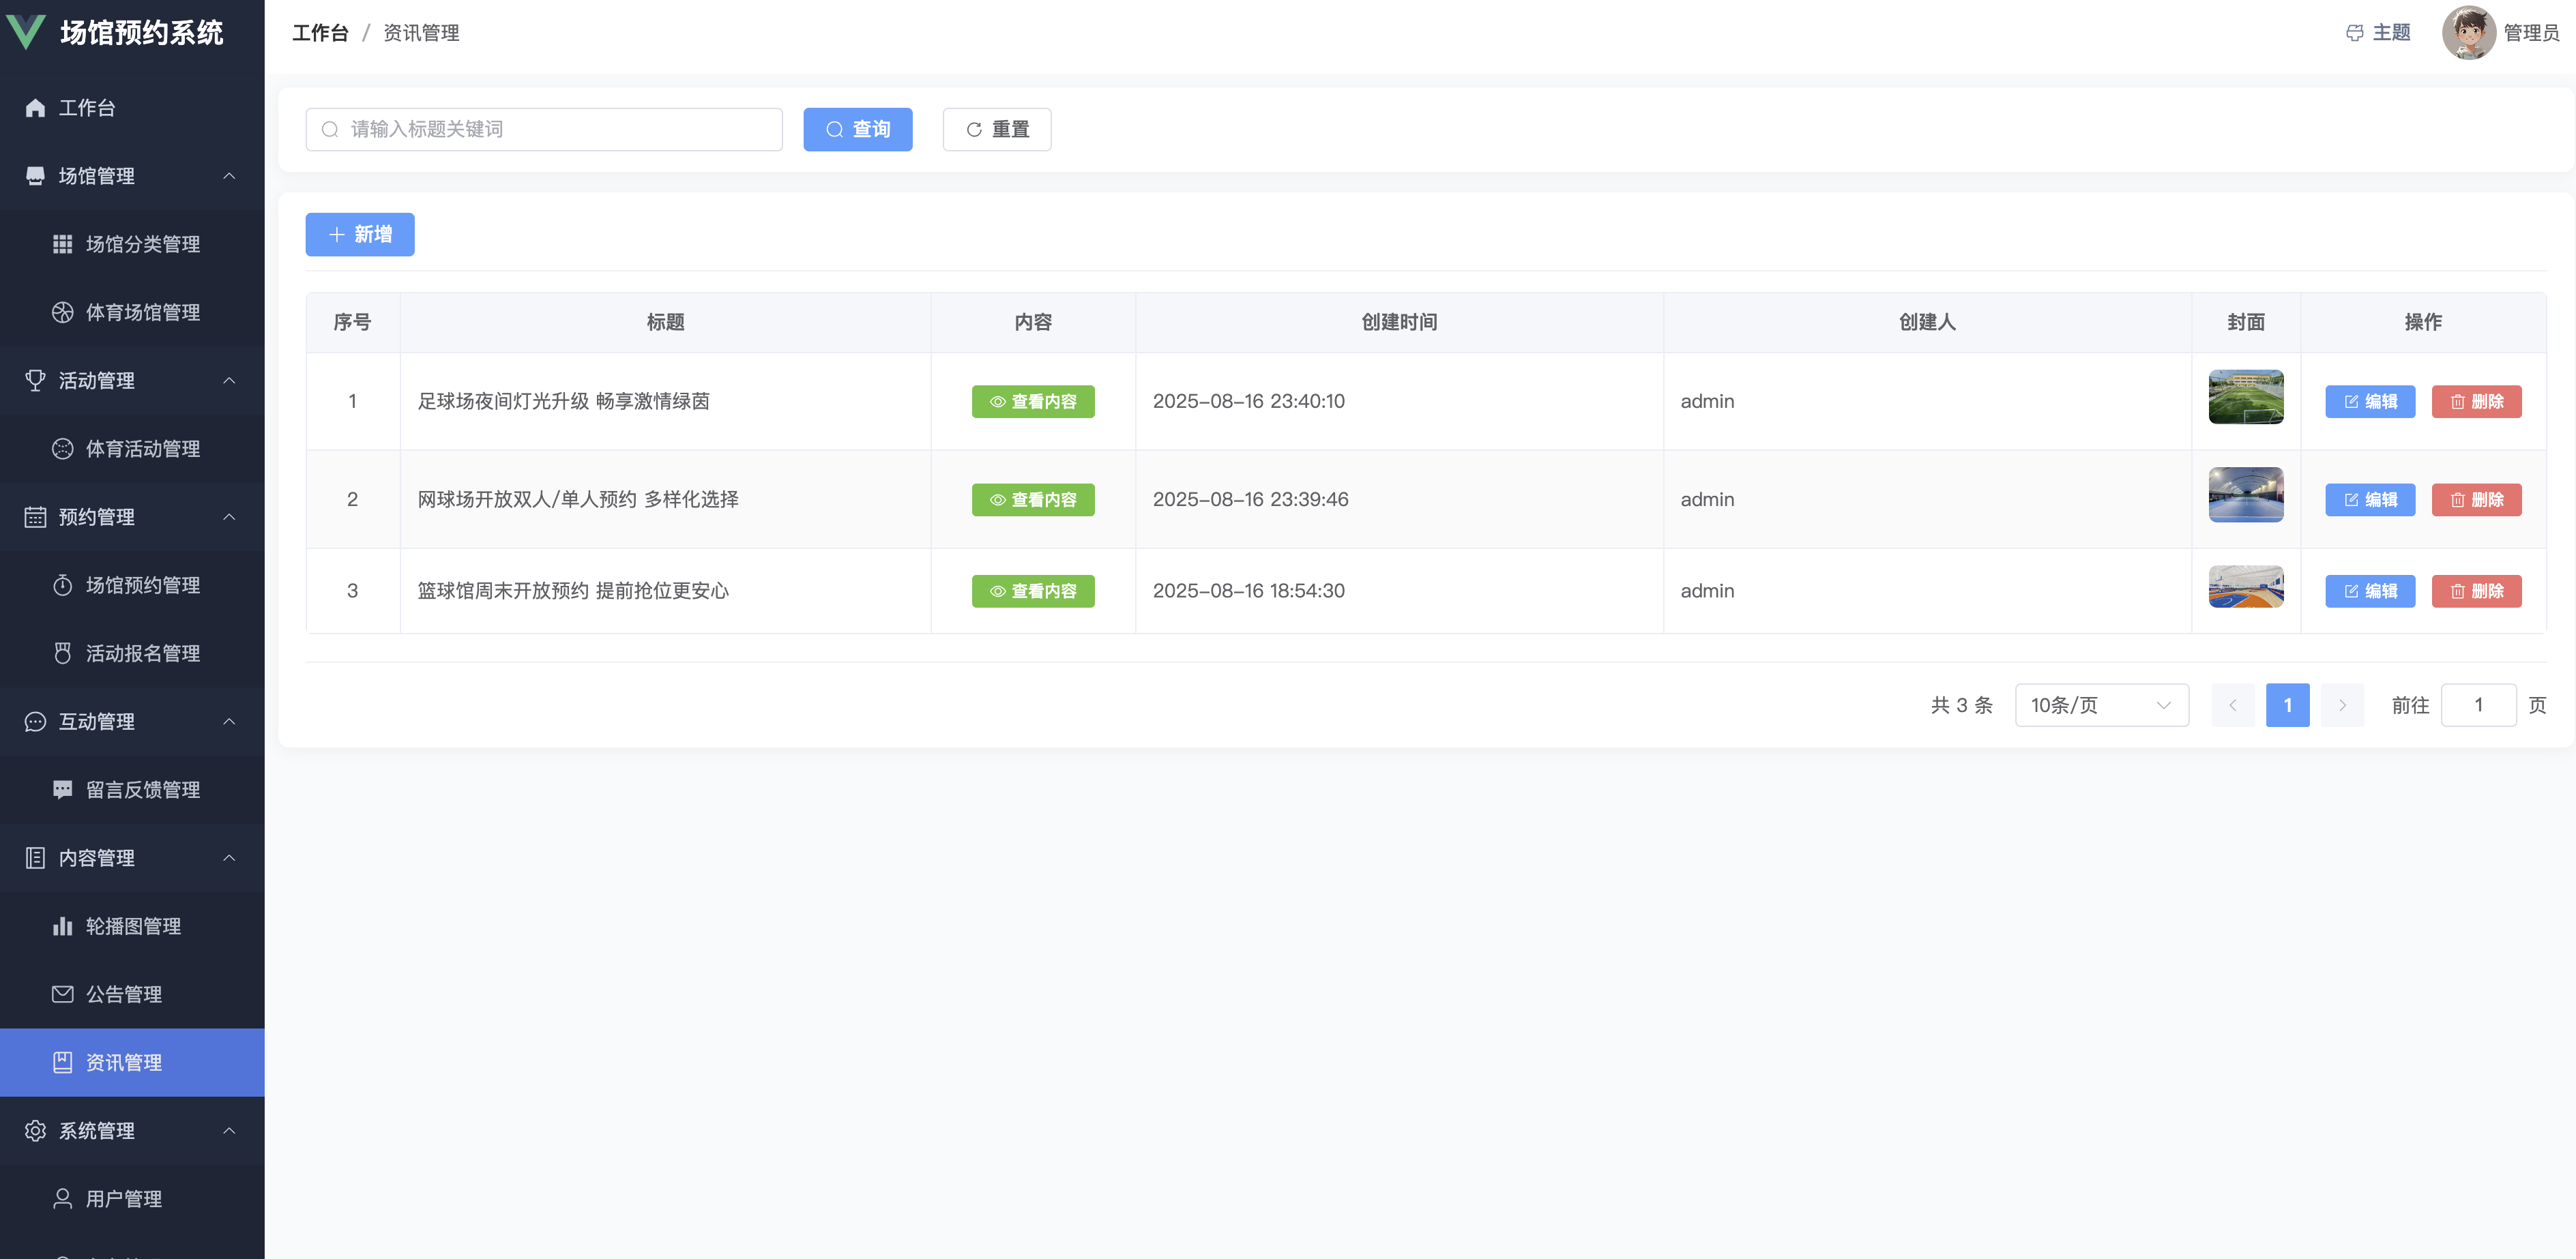
Task: View content of the tennis court article
Action: pyautogui.click(x=1033, y=499)
